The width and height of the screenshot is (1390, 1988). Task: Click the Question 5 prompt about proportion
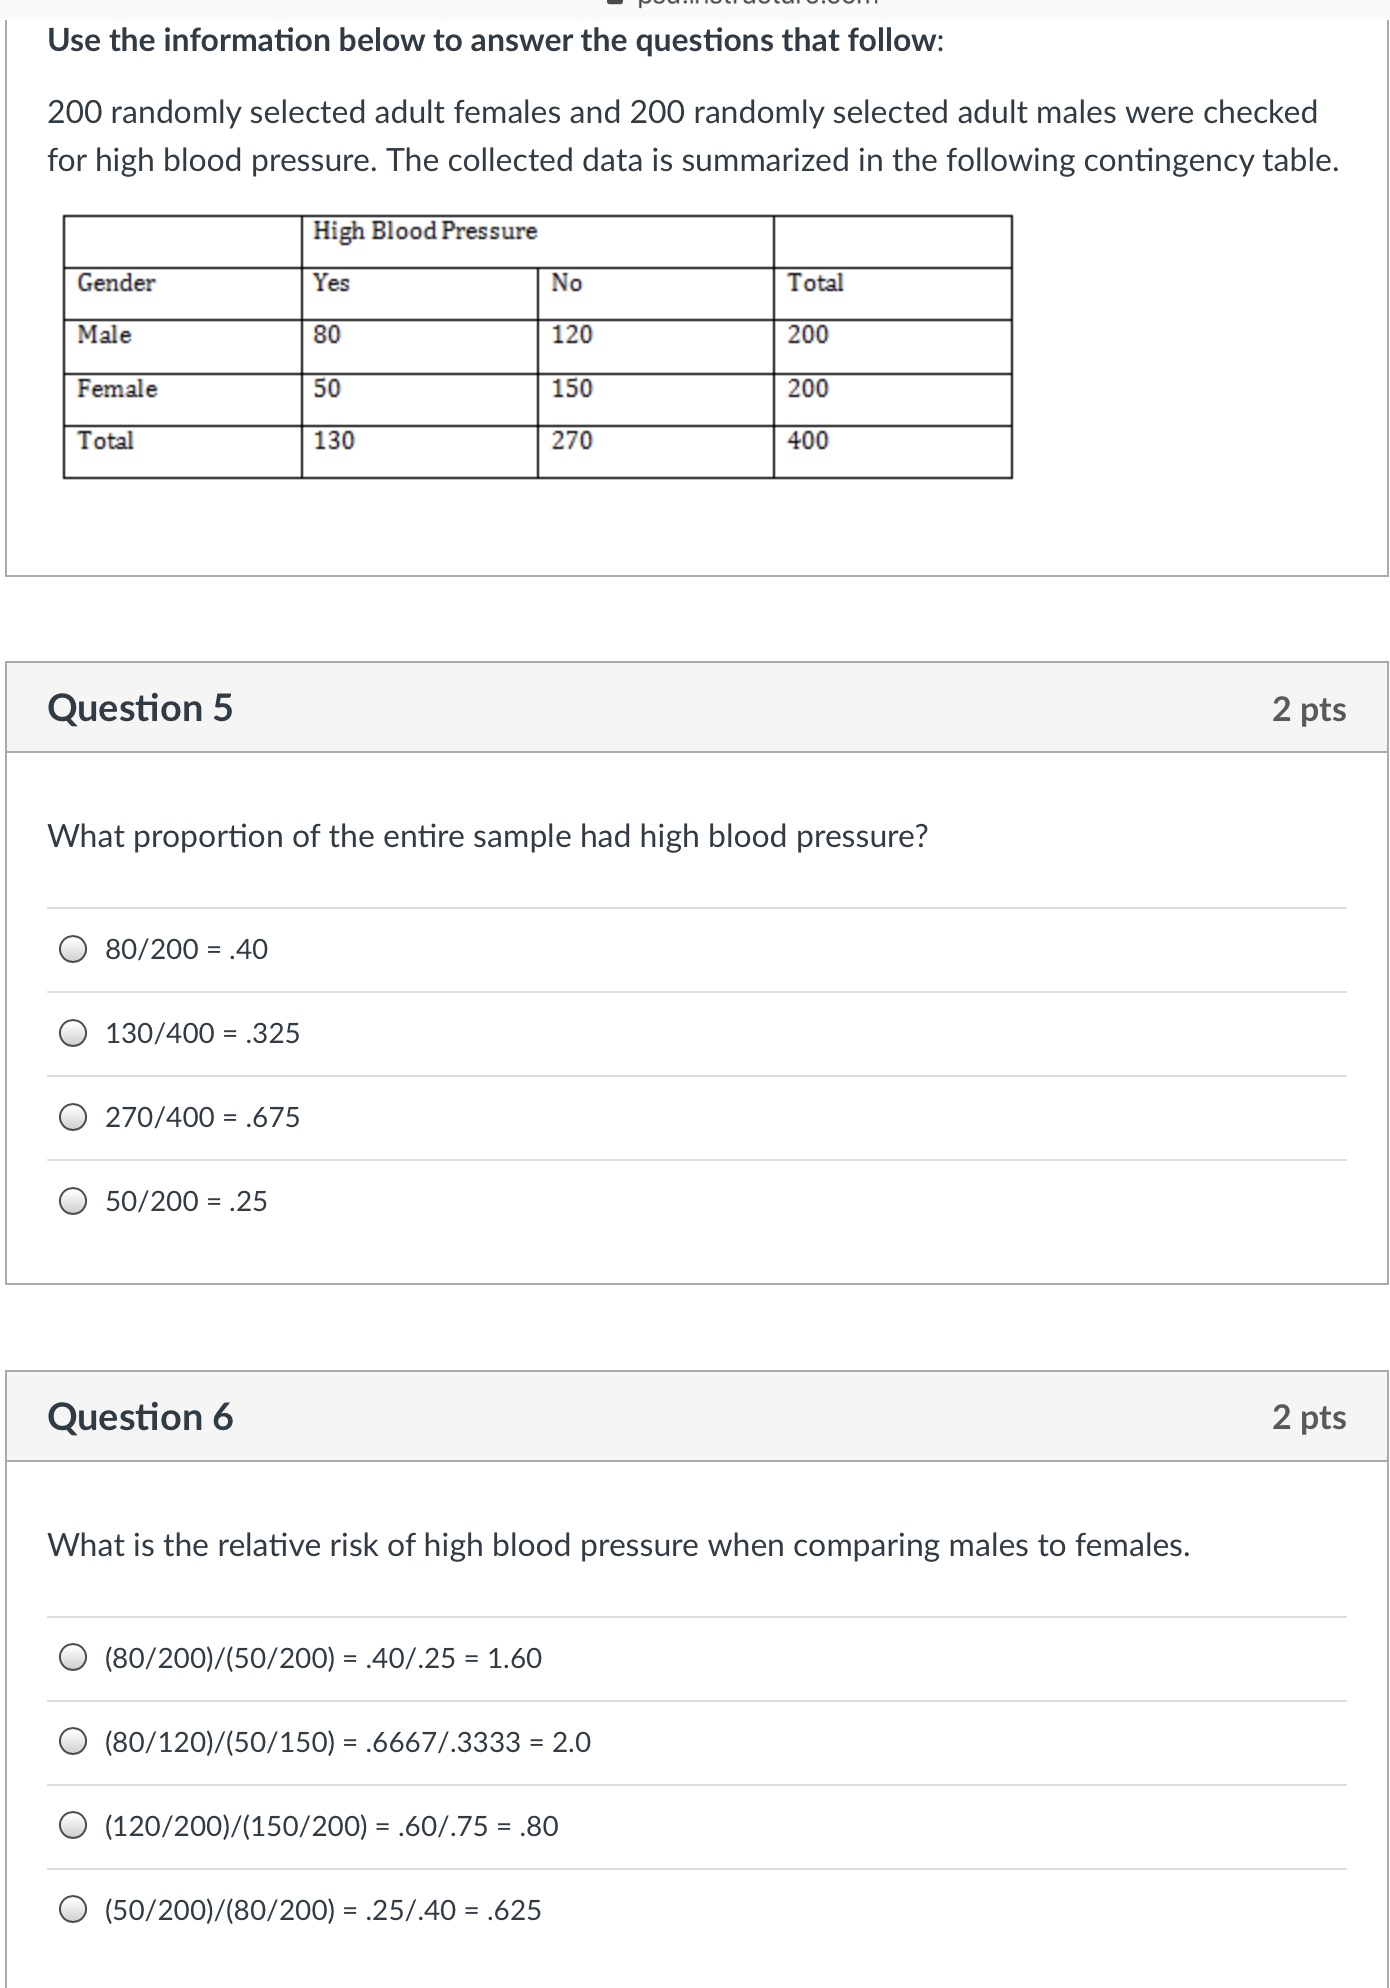coord(488,836)
